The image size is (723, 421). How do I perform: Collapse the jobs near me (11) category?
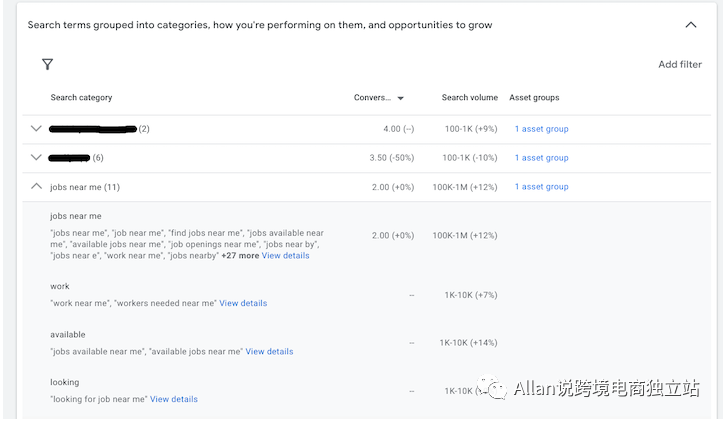37,187
